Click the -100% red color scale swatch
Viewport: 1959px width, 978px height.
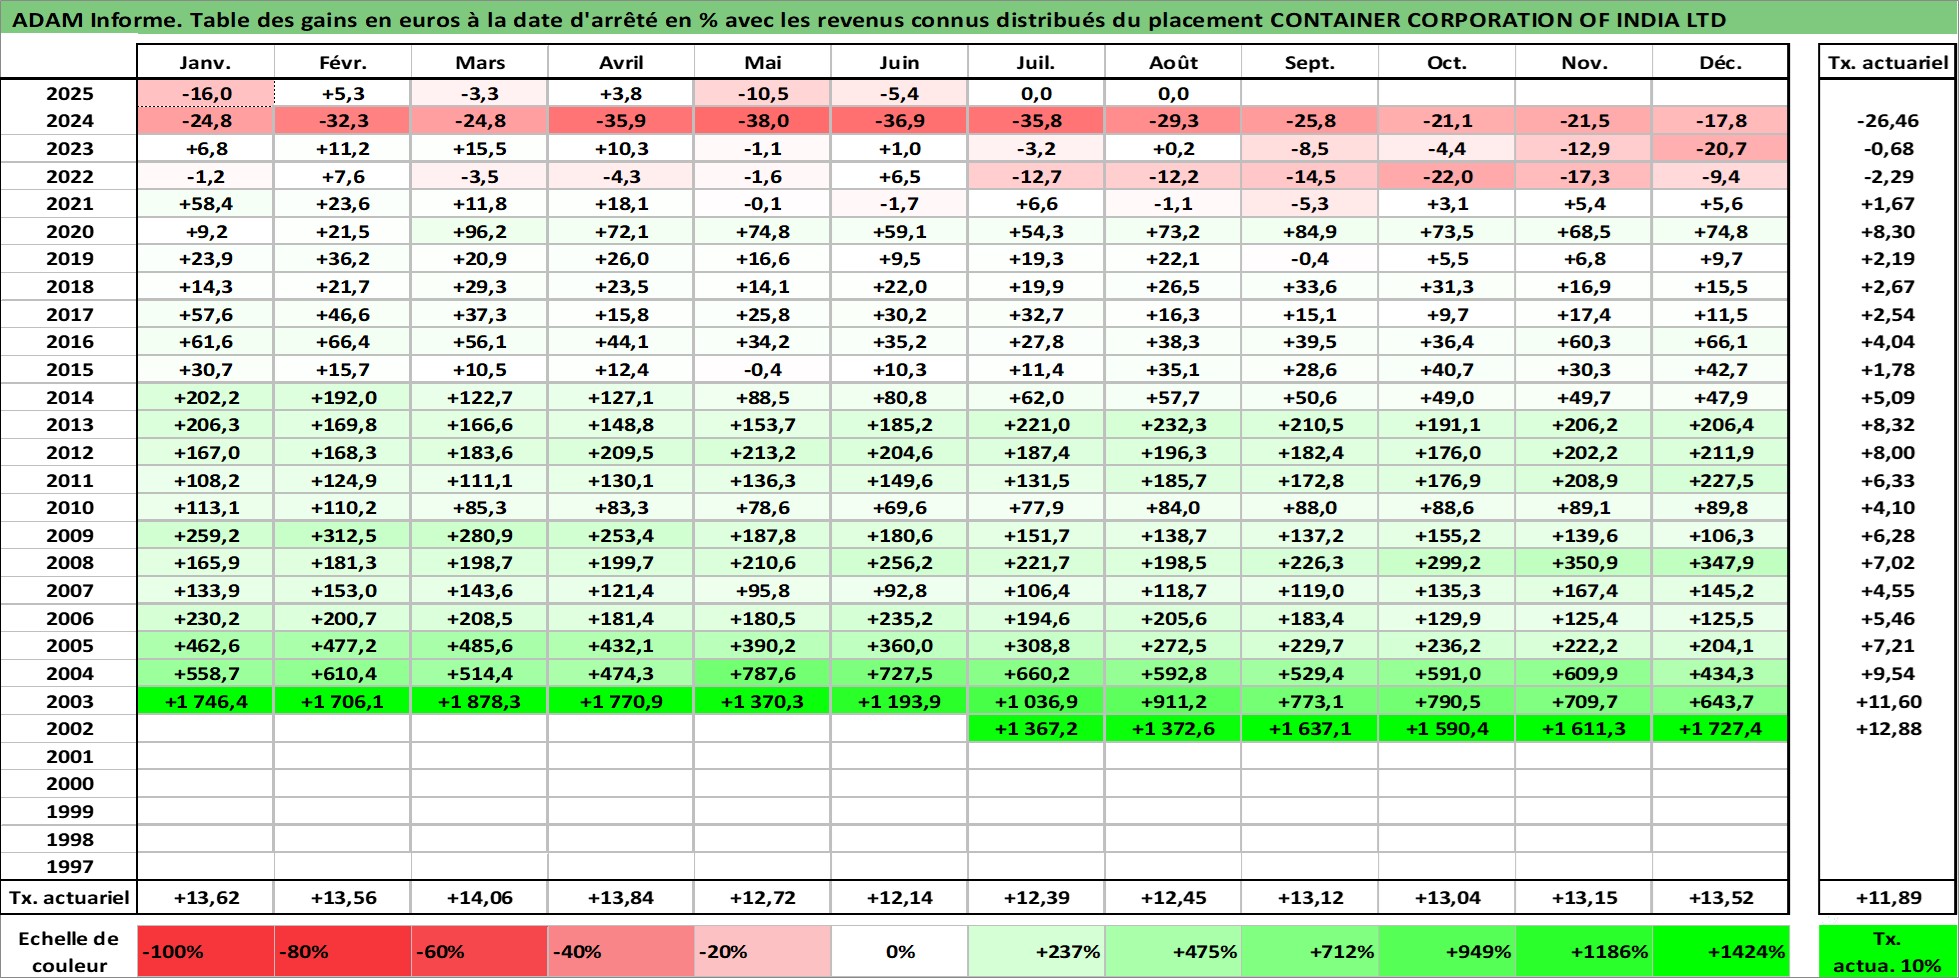pos(205,952)
